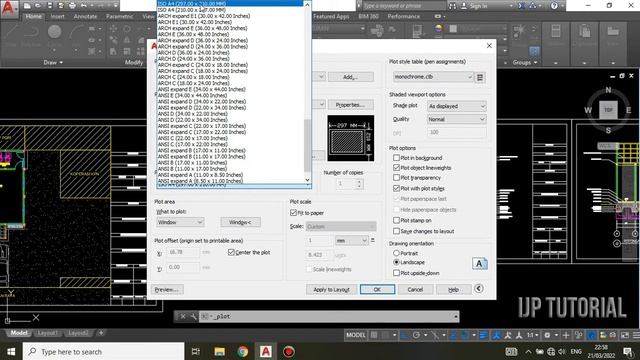
Task: Click the Open file icon in quick access toolbar
Action: pos(38,6)
